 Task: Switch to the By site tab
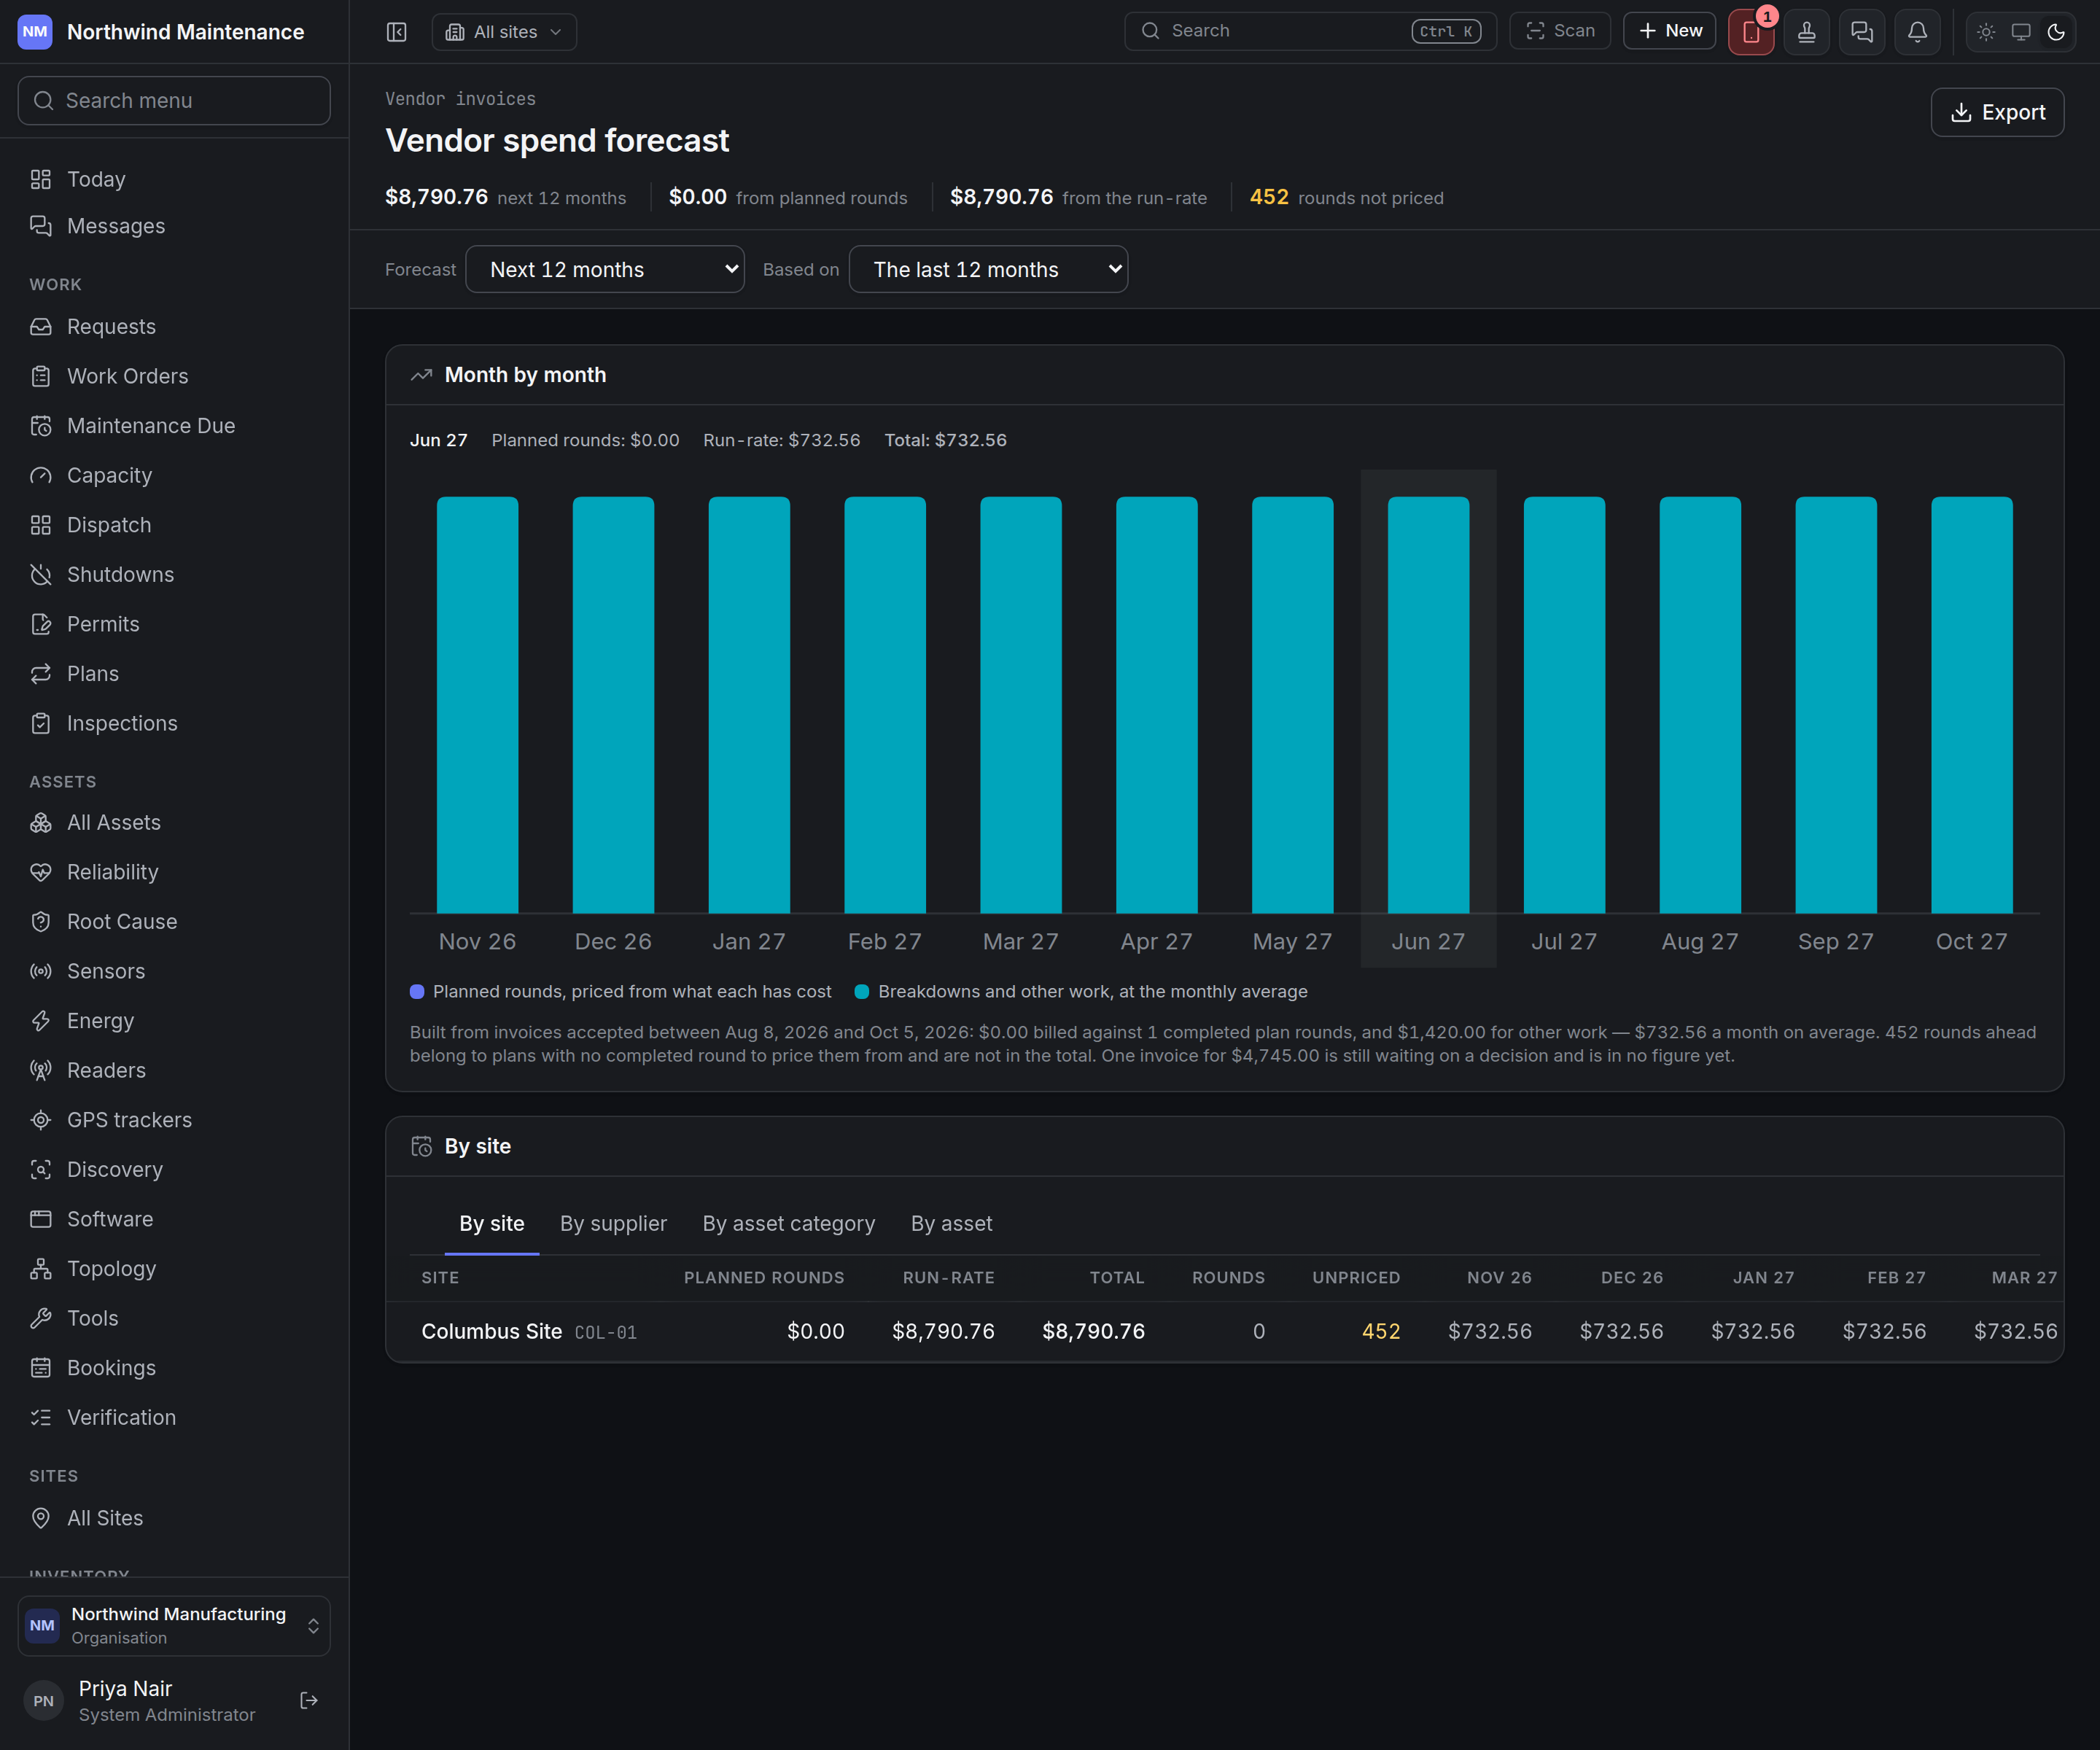492,1223
